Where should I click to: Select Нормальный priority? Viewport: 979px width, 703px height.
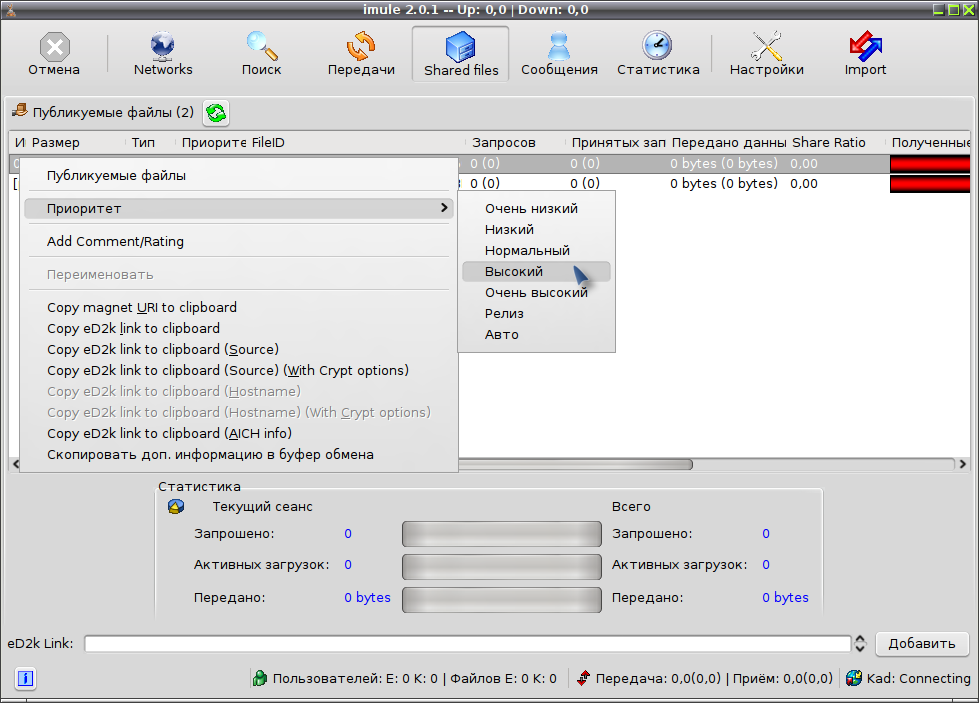pos(536,250)
